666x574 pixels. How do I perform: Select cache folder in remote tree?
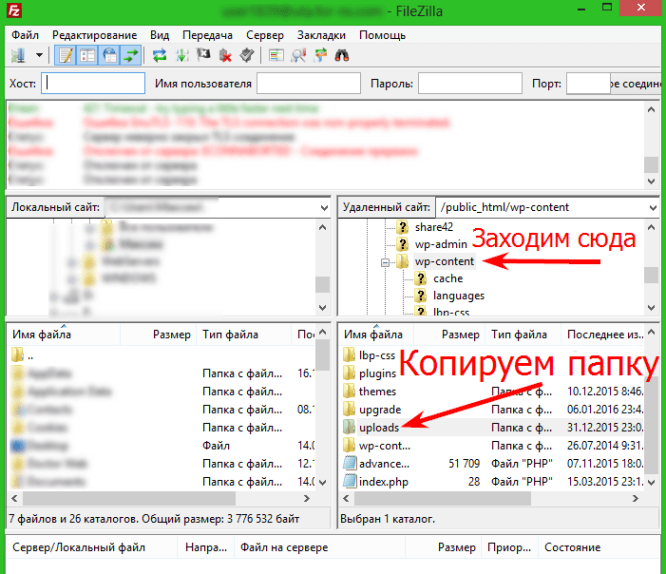pyautogui.click(x=448, y=279)
